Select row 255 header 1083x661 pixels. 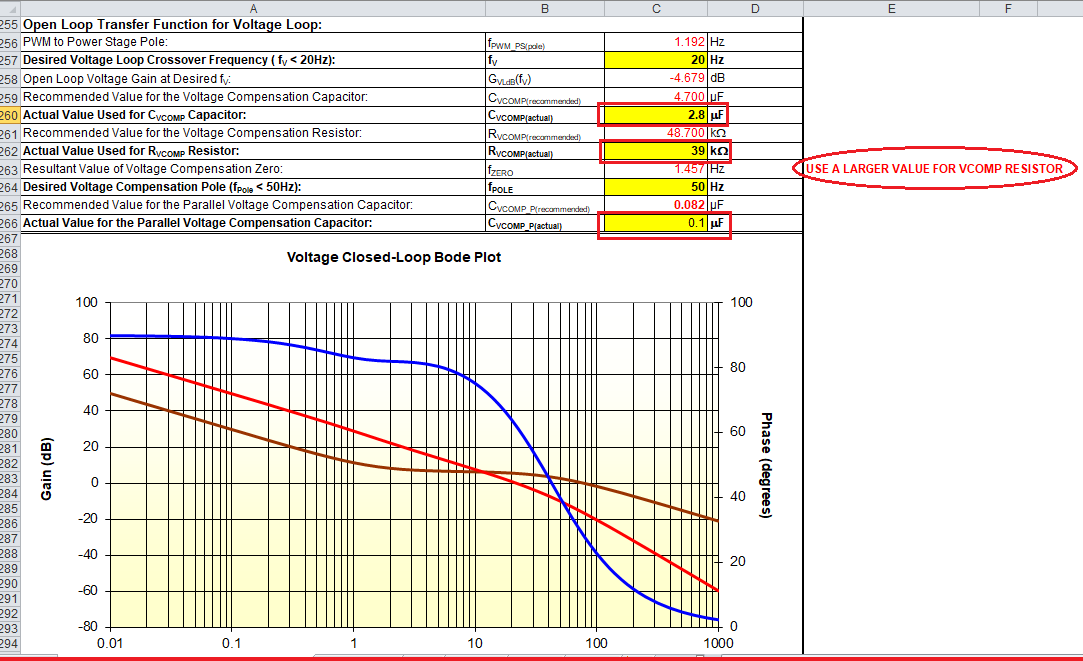pyautogui.click(x=10, y=25)
